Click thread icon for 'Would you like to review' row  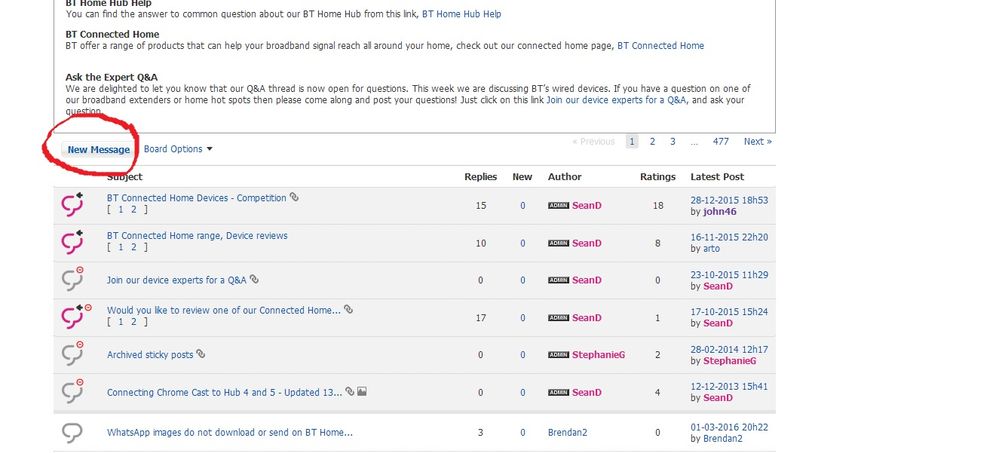75,316
